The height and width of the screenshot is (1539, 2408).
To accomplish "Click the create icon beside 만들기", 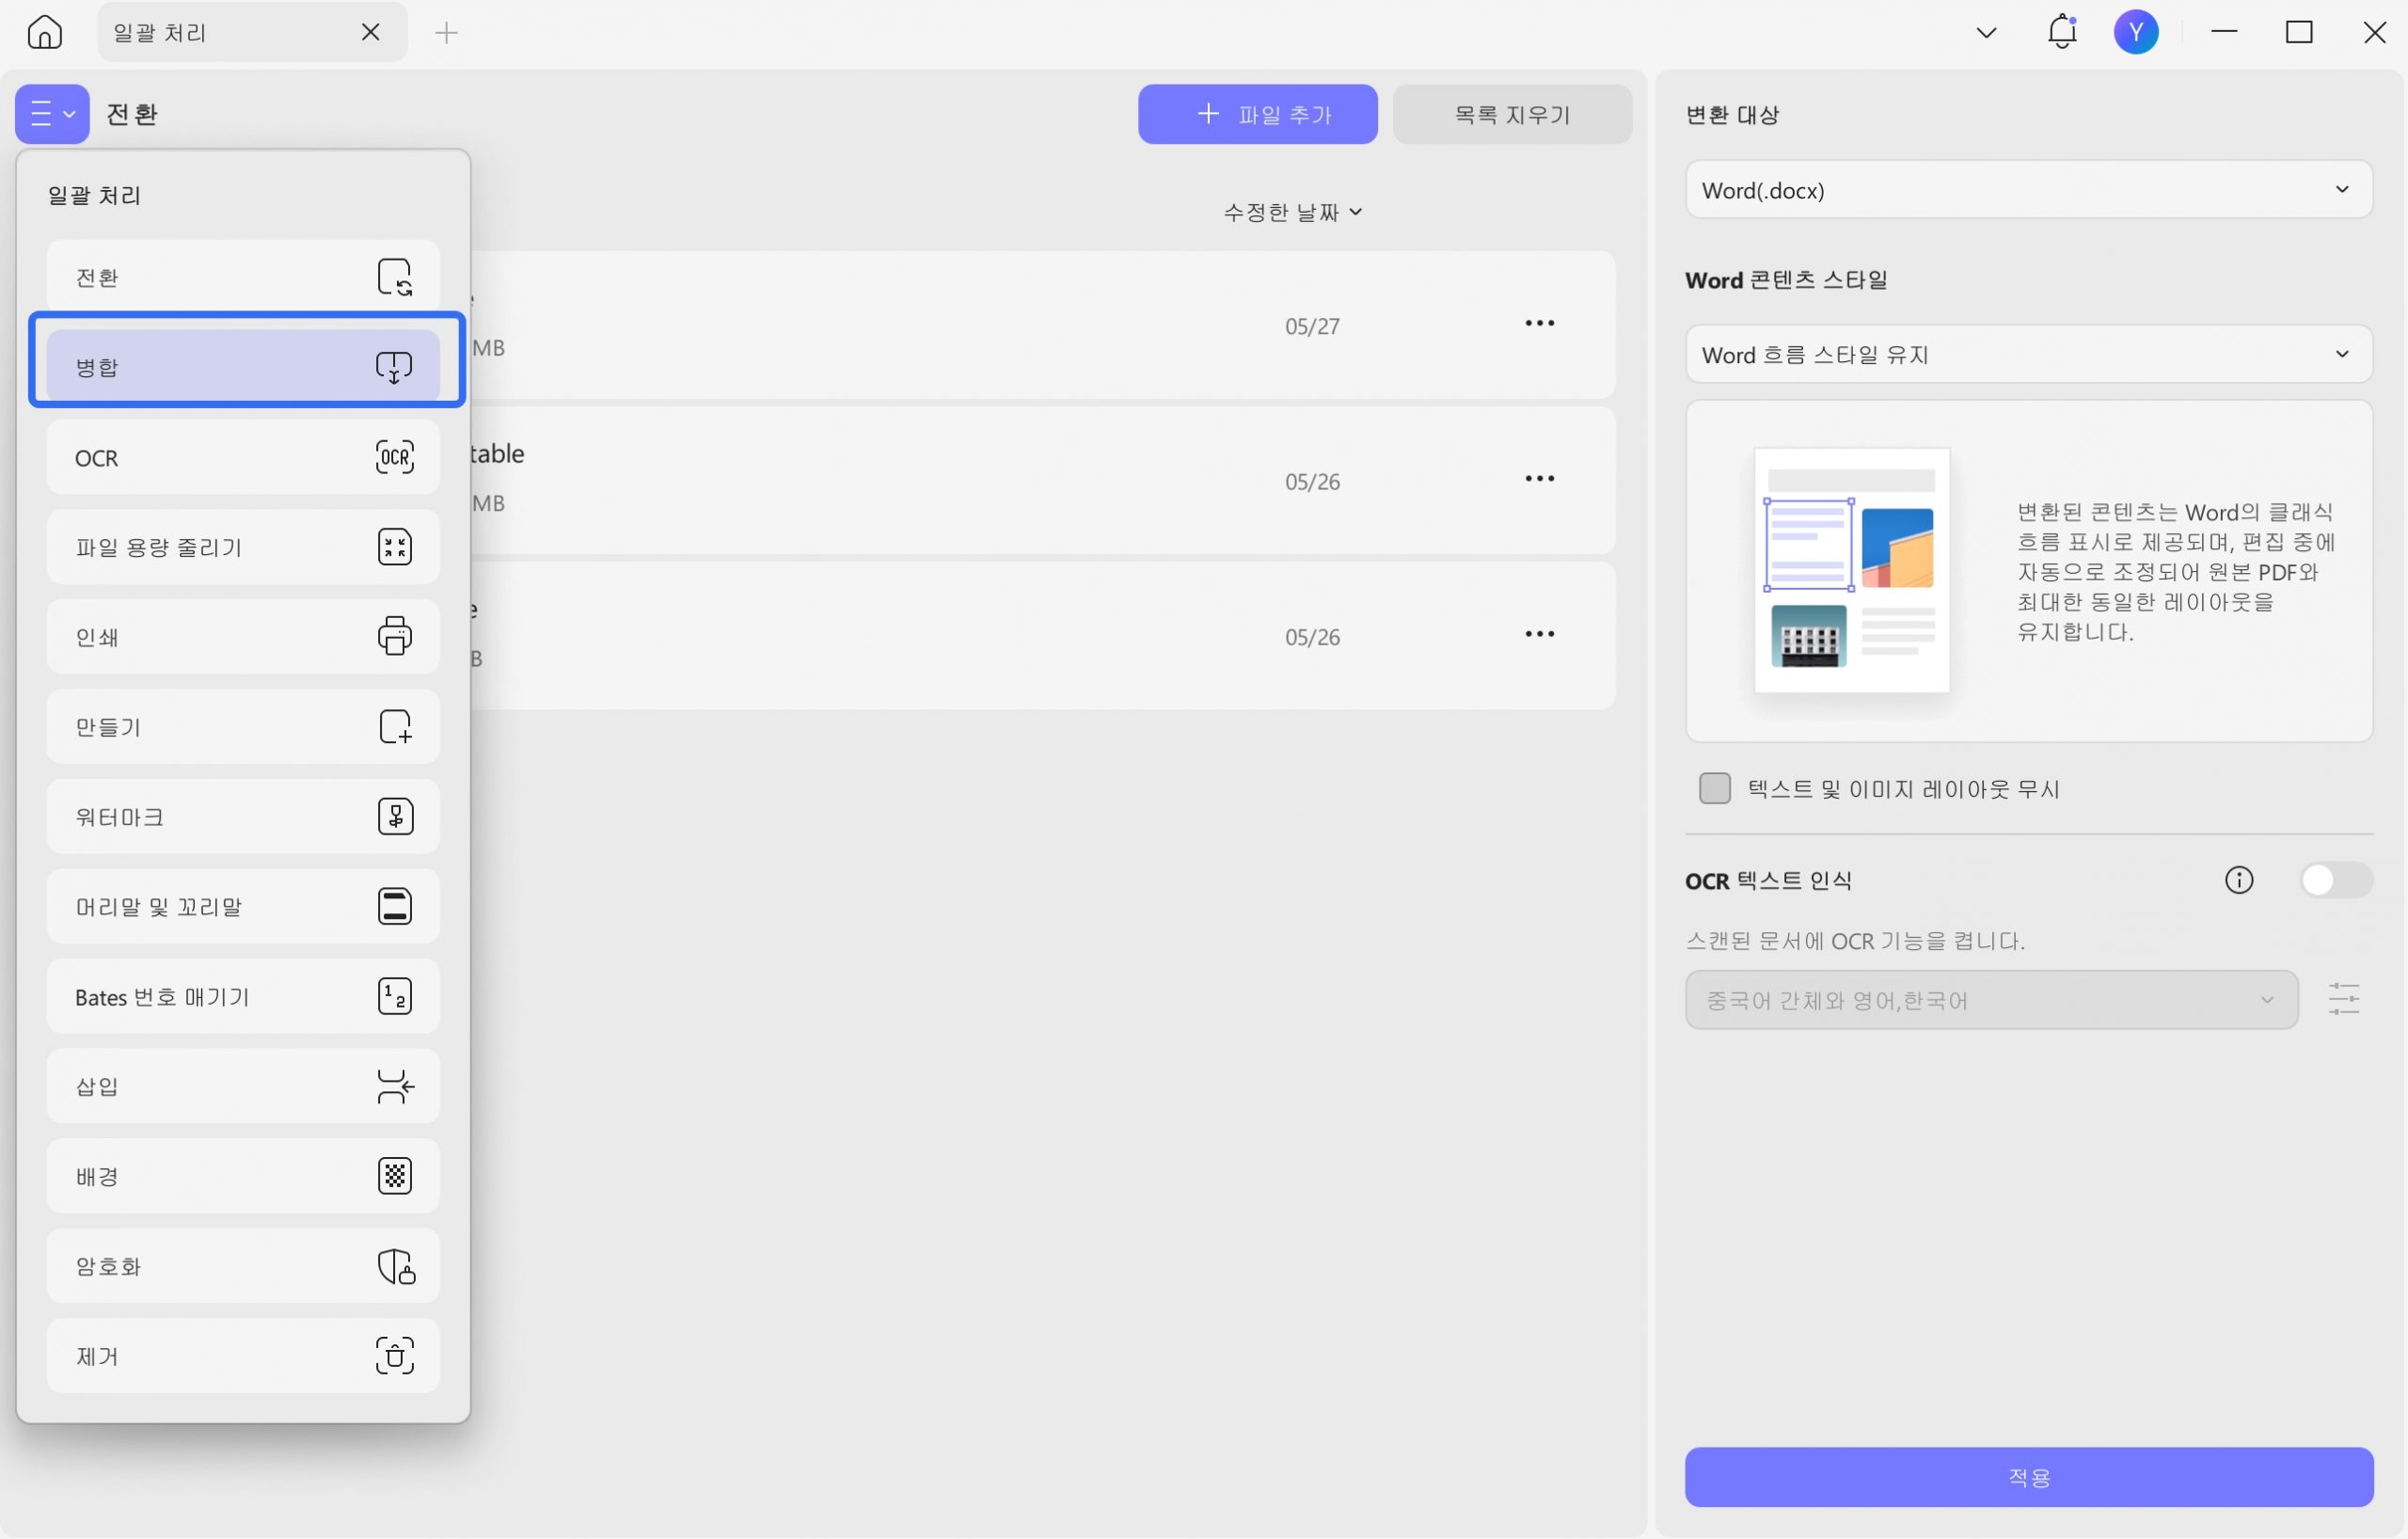I will click(396, 727).
